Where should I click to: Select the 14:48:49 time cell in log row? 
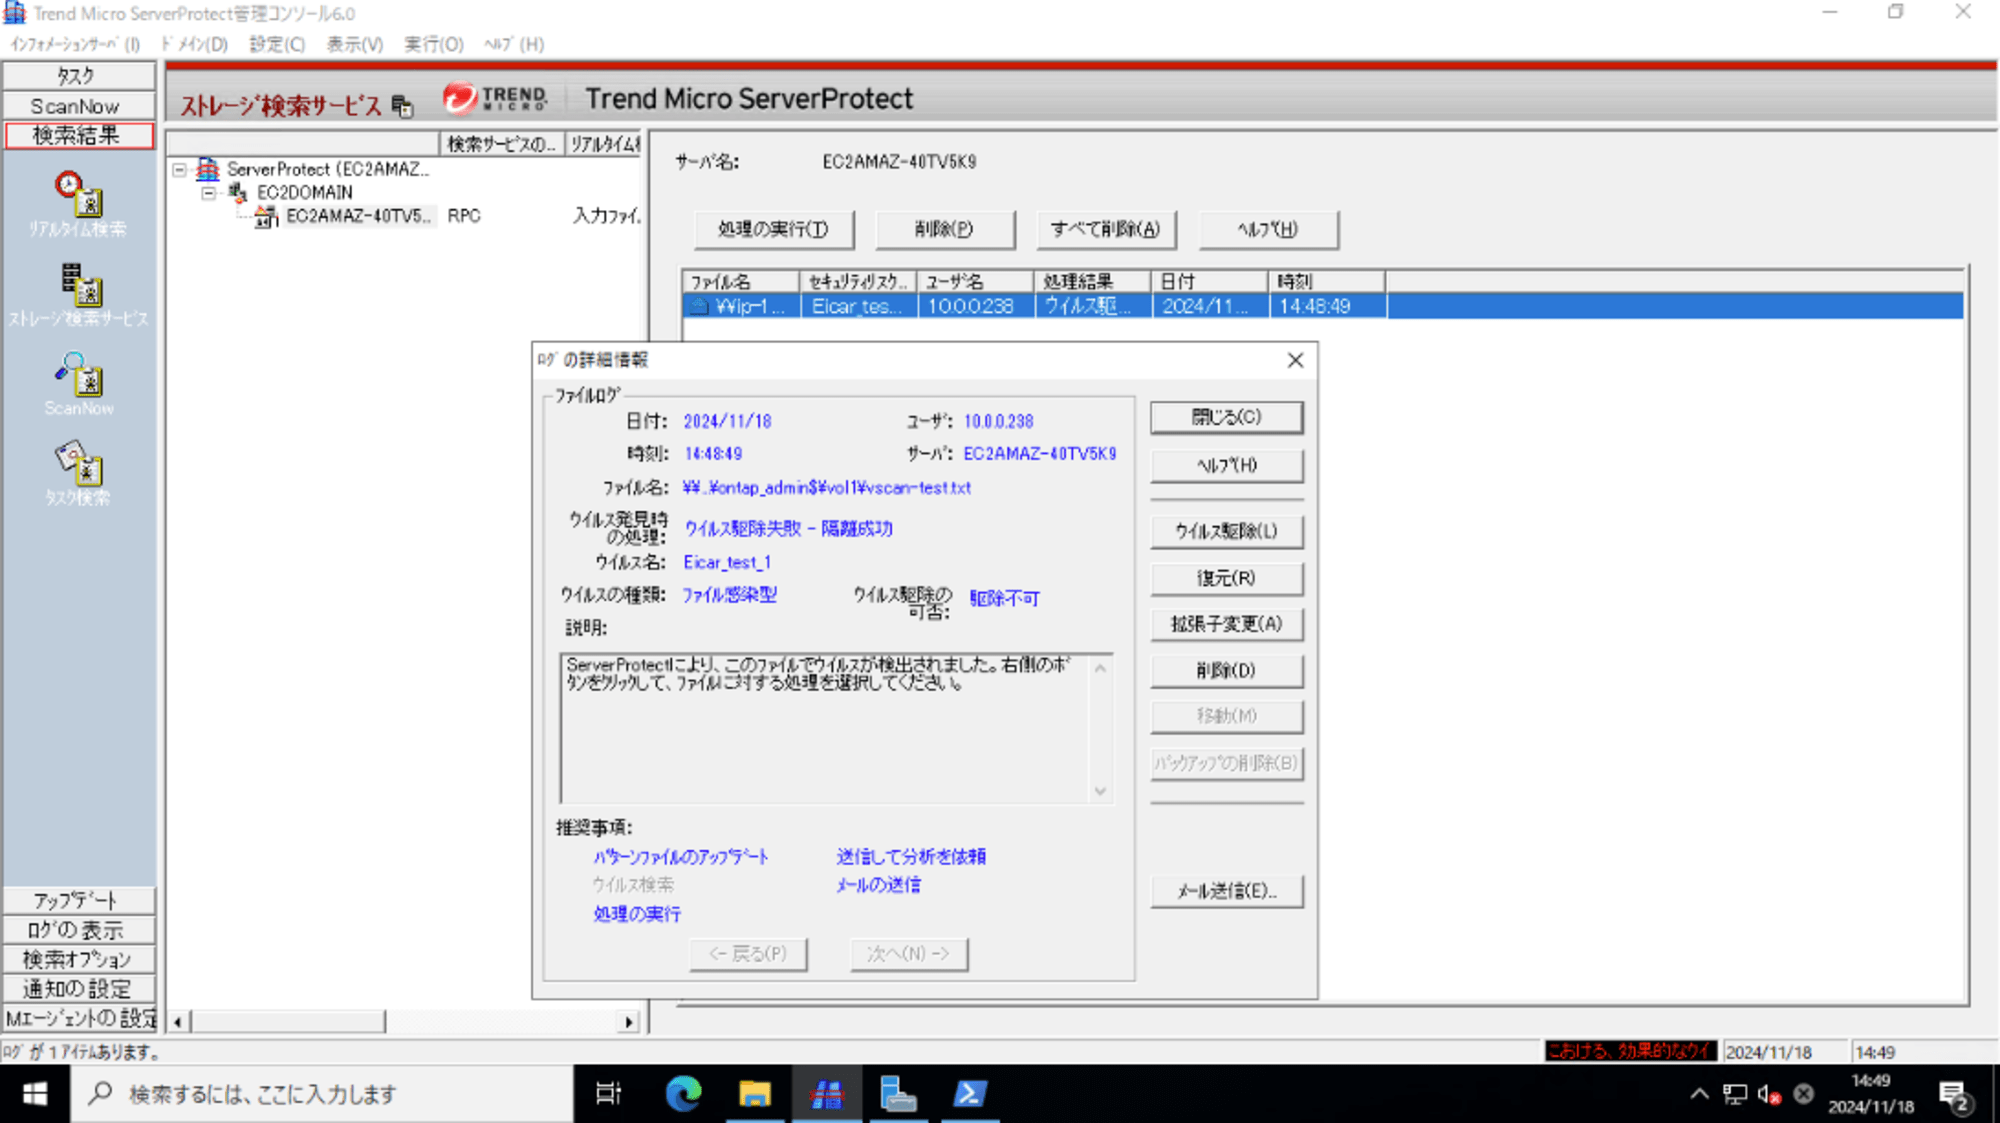[x=1327, y=306]
